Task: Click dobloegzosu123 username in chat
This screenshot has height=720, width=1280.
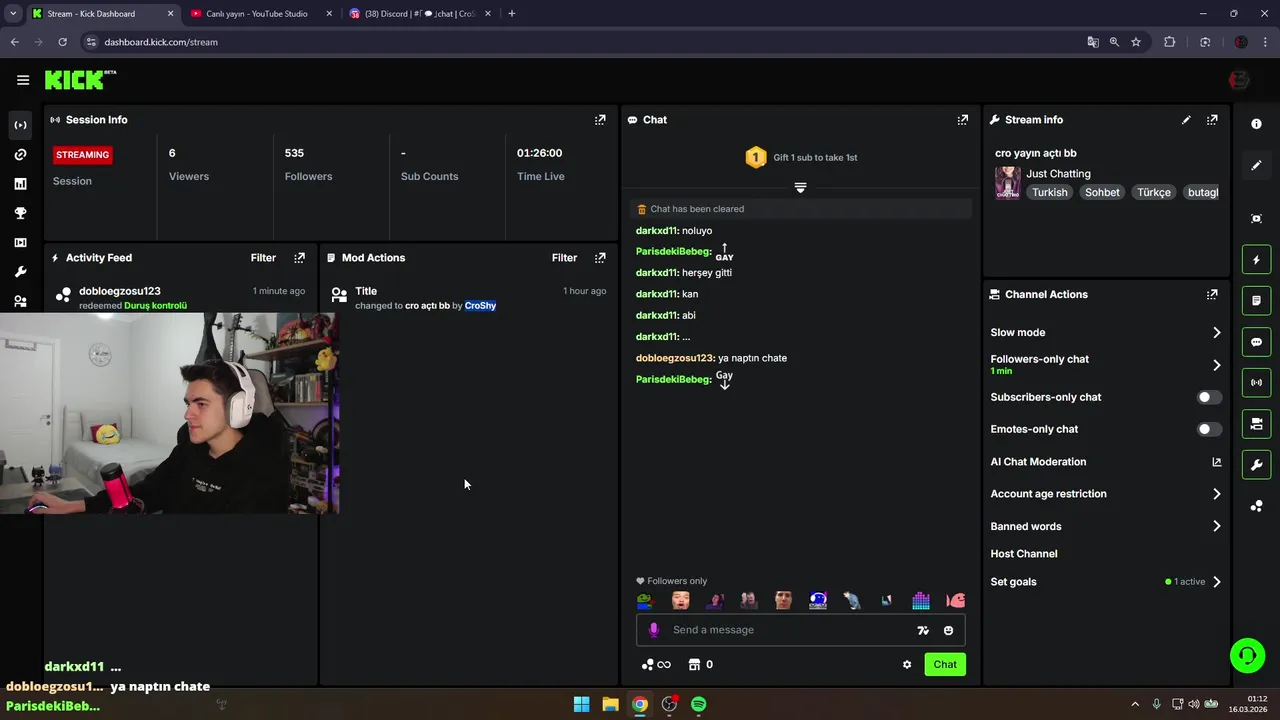Action: (675, 358)
